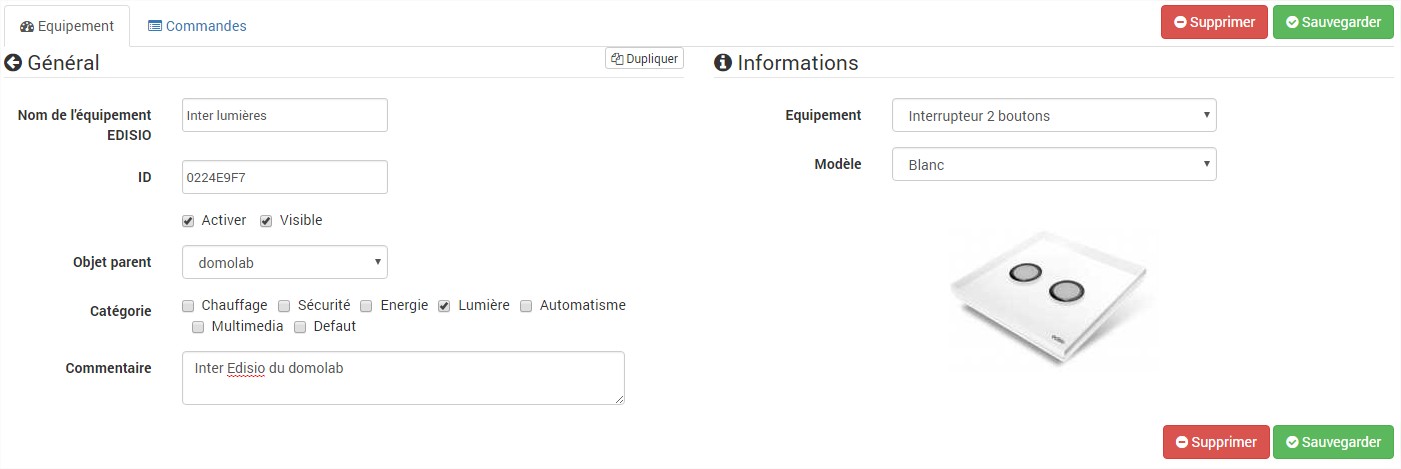Click the bottom Sauvegarder button

[x=1333, y=442]
